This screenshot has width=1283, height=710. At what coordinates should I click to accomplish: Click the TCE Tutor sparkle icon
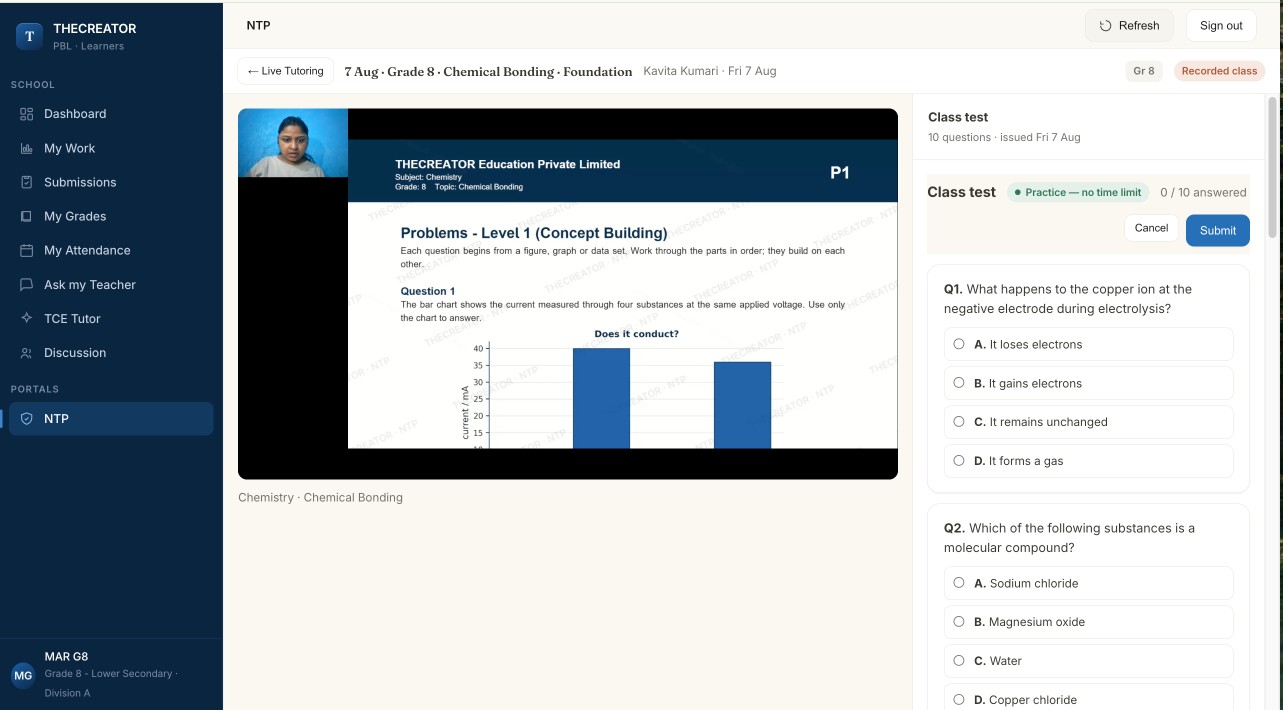pos(27,319)
